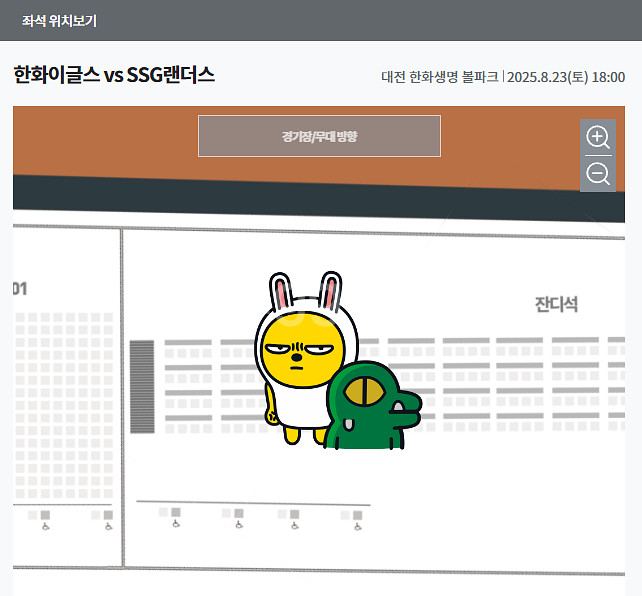The width and height of the screenshot is (642, 596).
Task: Click the dark striped seat block at left
Action: [x=142, y=386]
